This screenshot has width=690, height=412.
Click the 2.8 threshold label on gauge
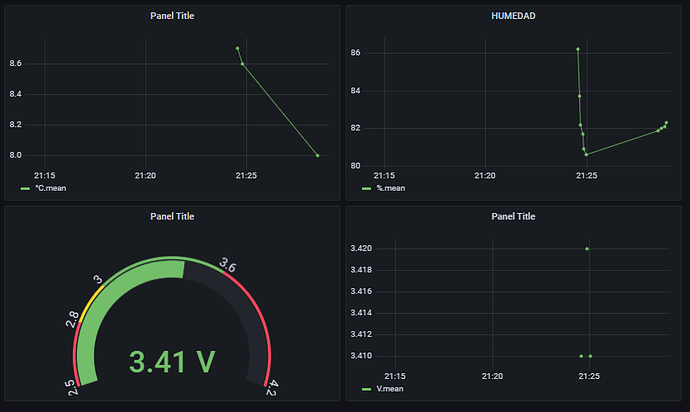[72, 319]
